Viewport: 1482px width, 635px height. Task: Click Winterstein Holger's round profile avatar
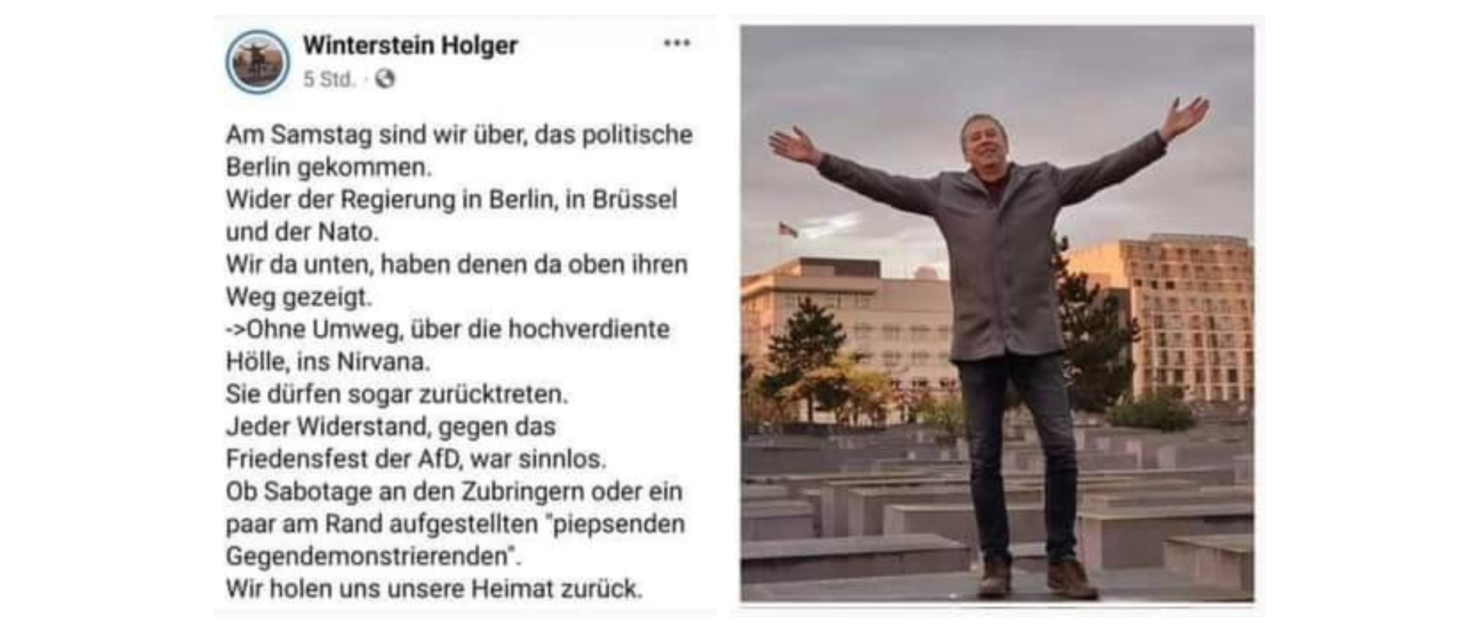pos(257,62)
